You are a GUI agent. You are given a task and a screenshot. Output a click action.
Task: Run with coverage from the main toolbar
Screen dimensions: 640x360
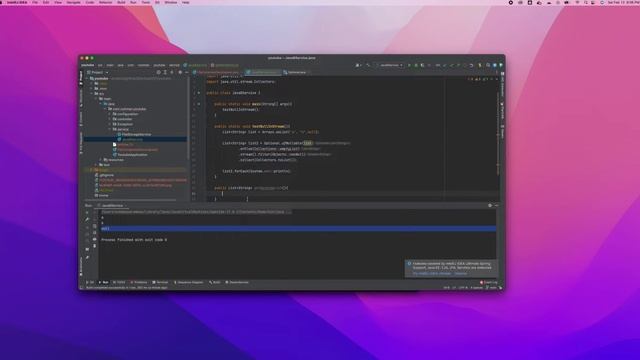pos(422,65)
